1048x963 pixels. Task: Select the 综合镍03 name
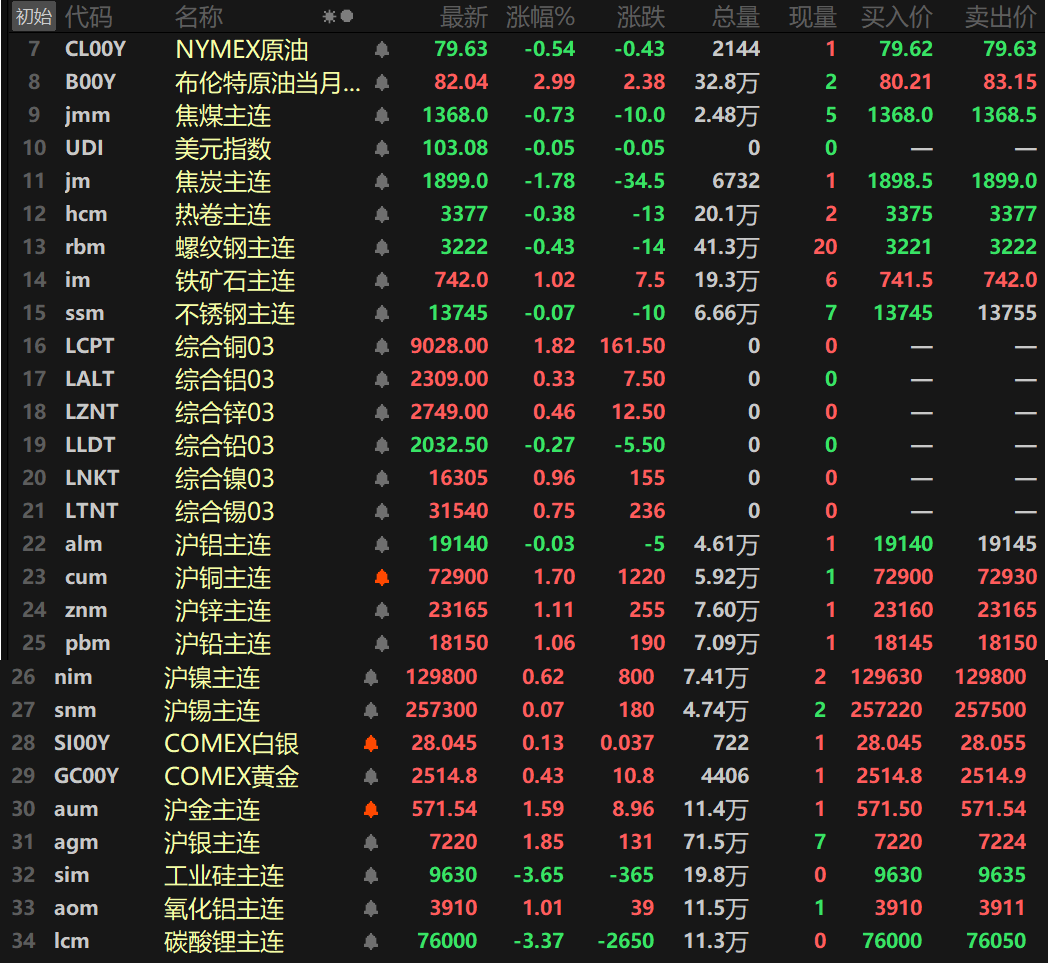click(x=225, y=478)
